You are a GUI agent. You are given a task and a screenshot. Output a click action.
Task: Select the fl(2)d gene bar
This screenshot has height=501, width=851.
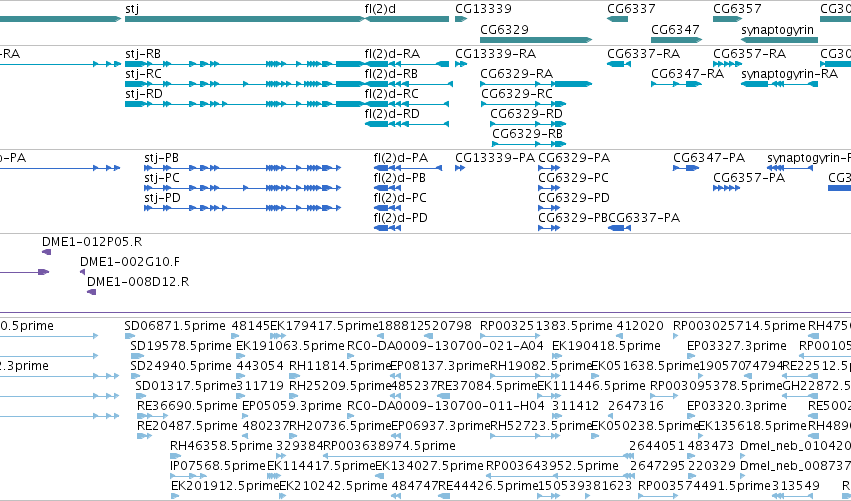click(x=407, y=19)
